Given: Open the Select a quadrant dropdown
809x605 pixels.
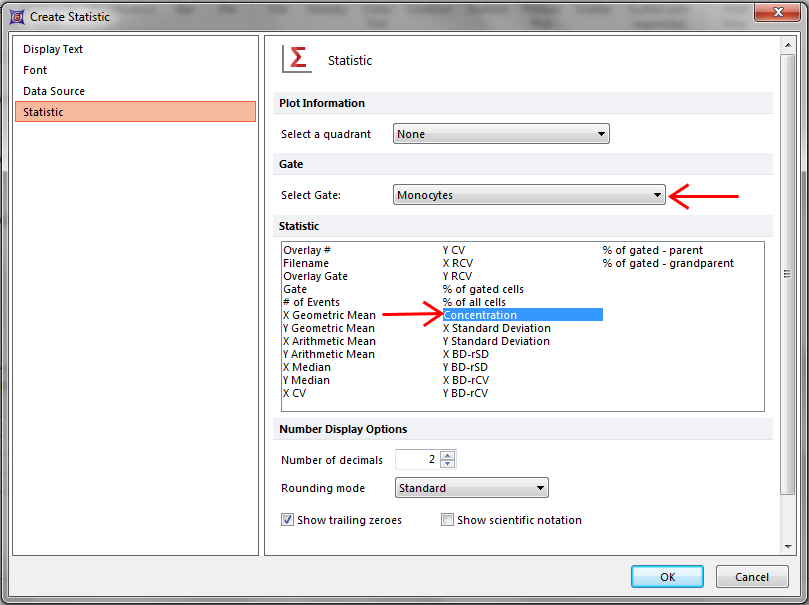Looking at the screenshot, I should point(500,134).
